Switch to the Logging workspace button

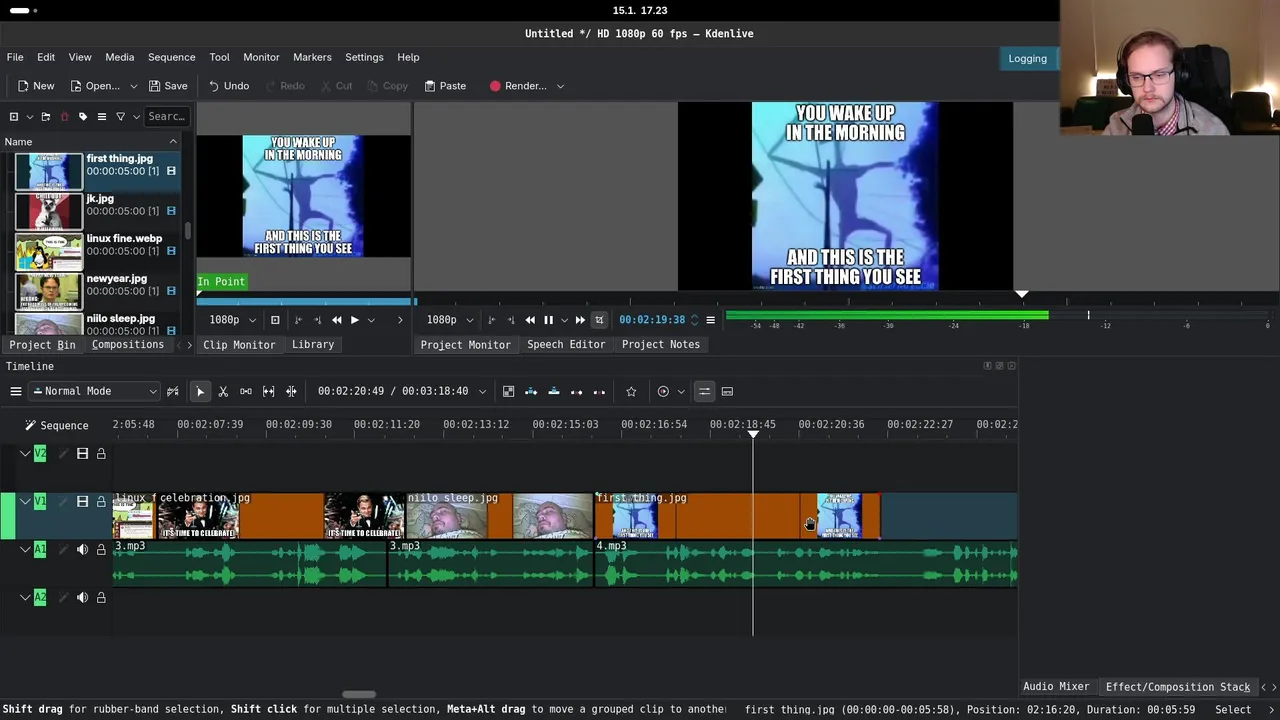[1027, 58]
